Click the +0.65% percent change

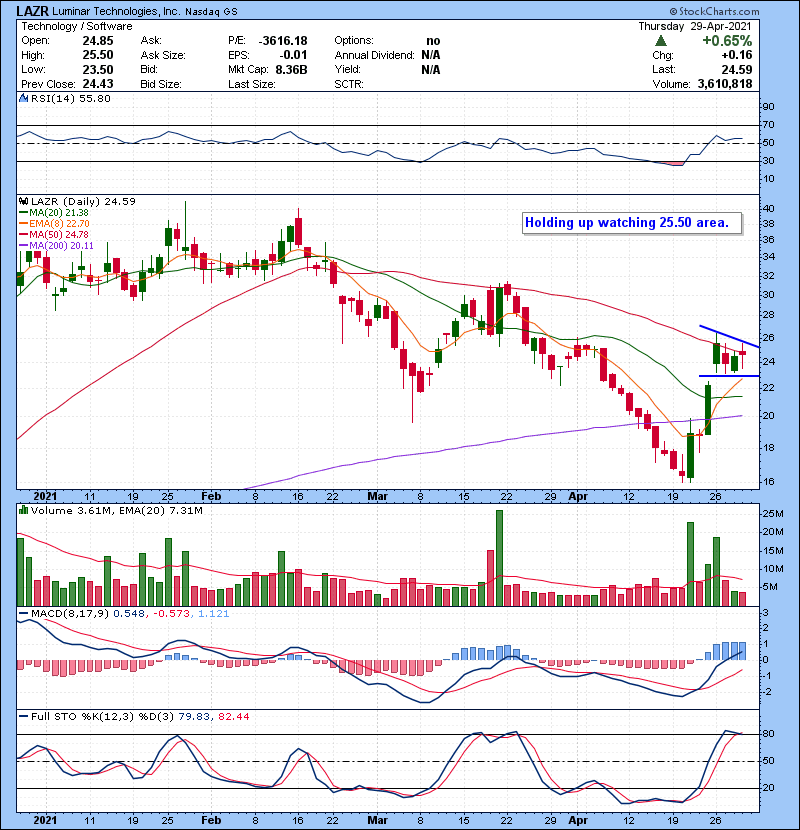727,41
